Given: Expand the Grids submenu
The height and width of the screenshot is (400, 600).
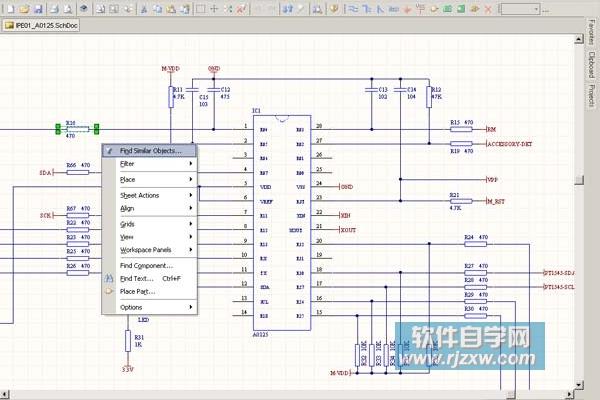Looking at the screenshot, I should [150, 224].
